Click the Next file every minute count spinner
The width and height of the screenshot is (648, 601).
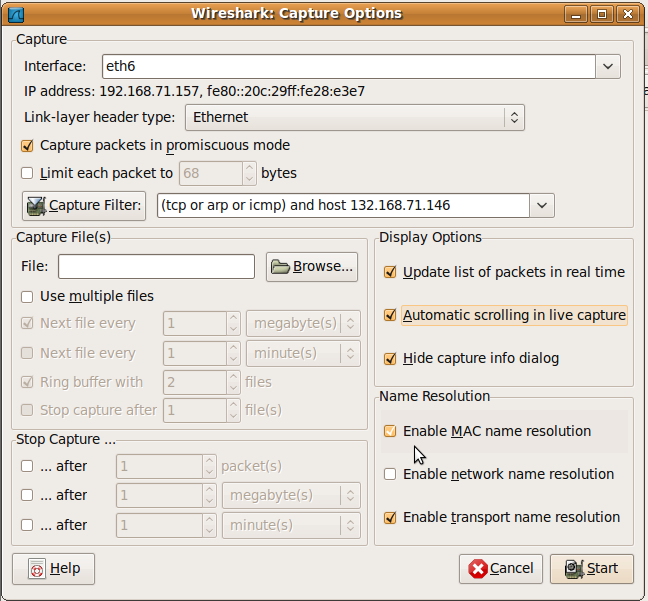(202, 353)
